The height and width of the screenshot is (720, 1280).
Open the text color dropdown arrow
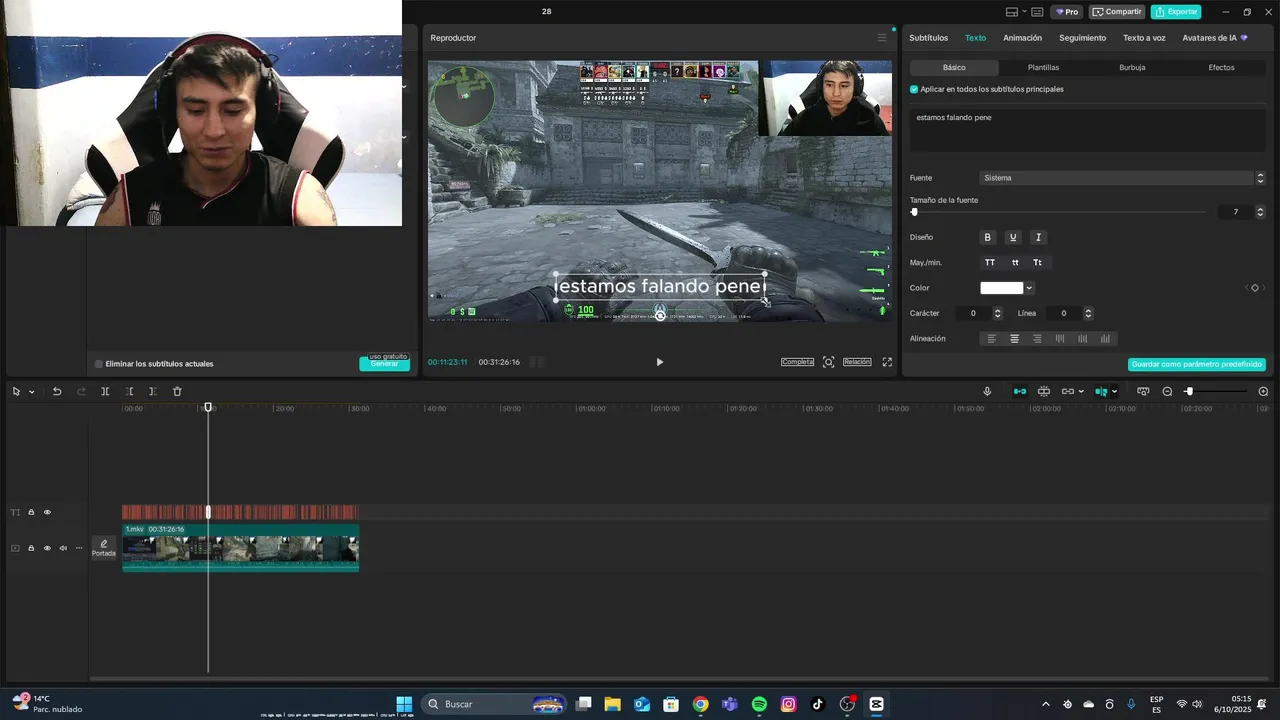pyautogui.click(x=1029, y=288)
